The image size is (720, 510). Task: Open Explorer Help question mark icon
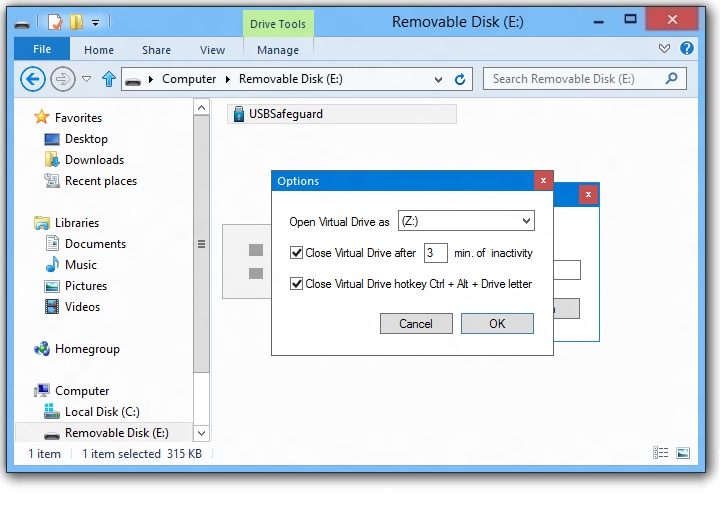[x=687, y=48]
